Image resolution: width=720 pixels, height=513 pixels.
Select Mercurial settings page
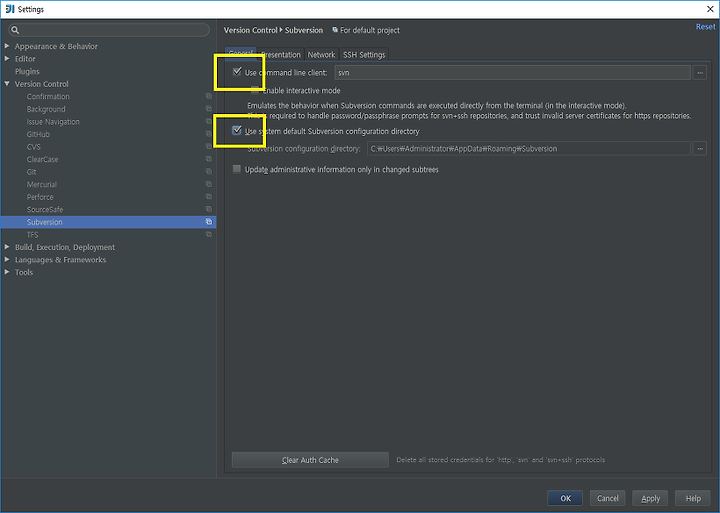coord(42,184)
